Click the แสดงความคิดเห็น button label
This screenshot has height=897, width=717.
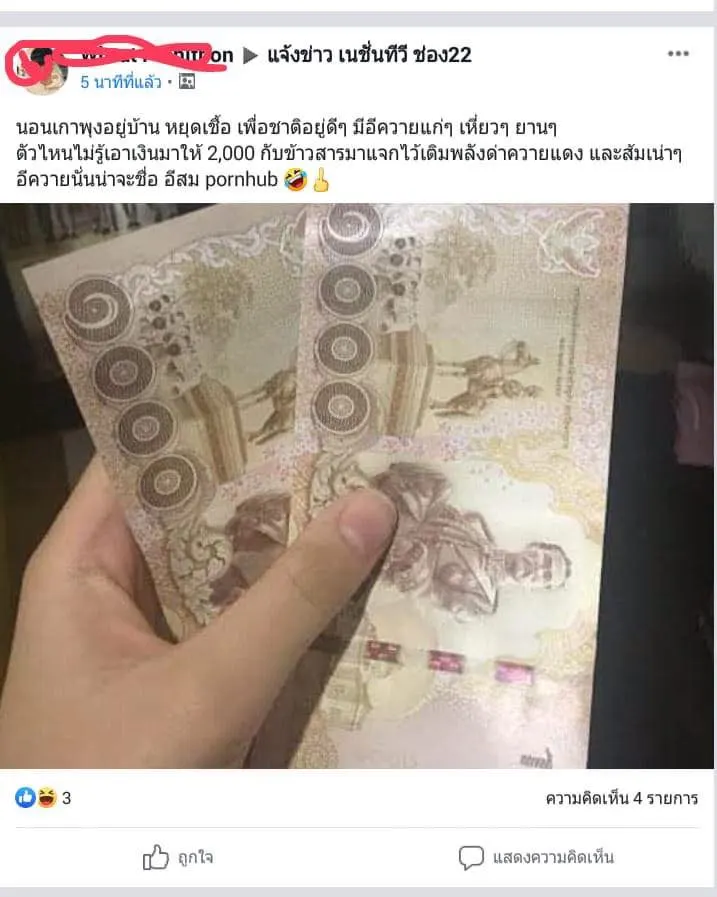click(553, 858)
